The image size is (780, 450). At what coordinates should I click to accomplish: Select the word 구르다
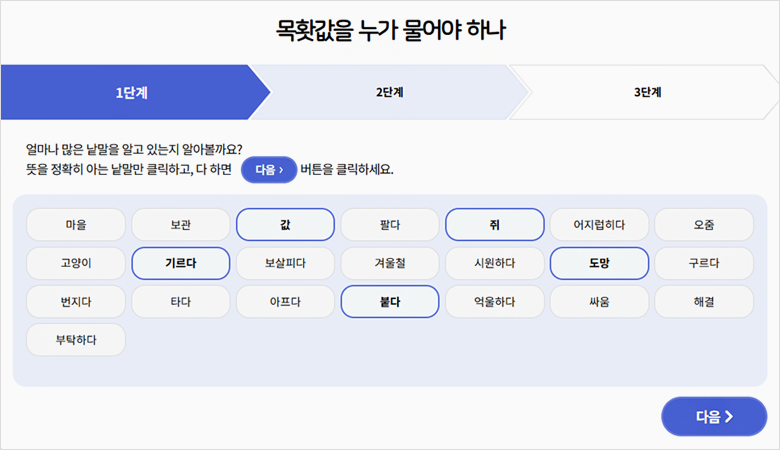click(704, 263)
